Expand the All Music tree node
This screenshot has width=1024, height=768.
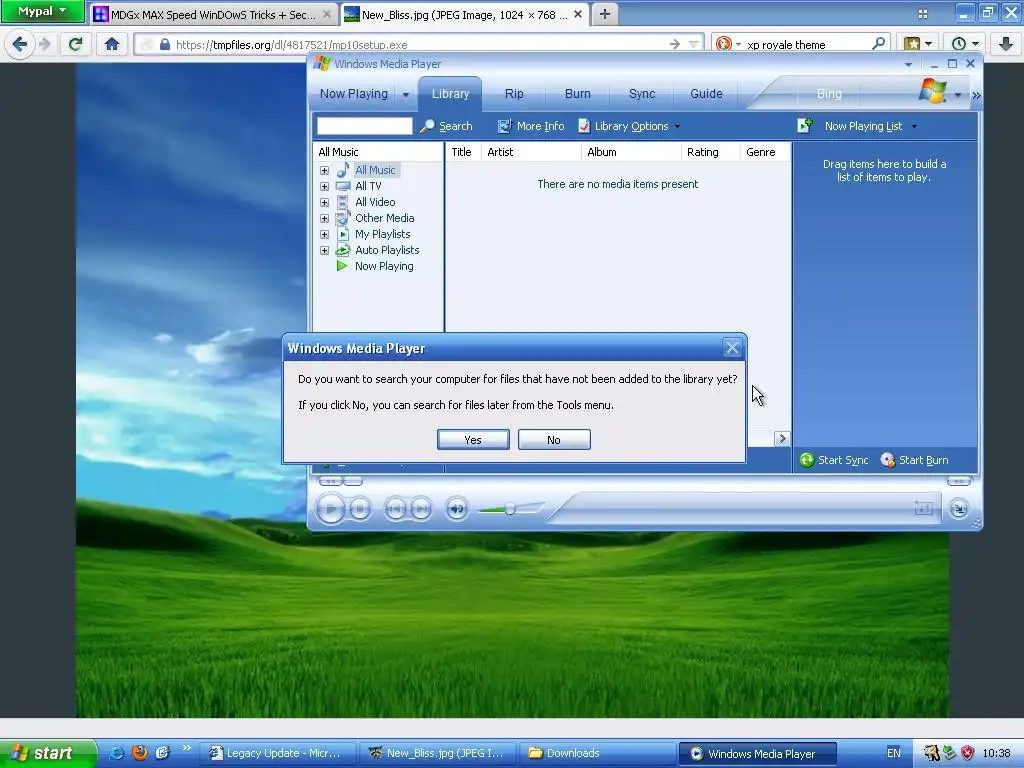point(325,170)
